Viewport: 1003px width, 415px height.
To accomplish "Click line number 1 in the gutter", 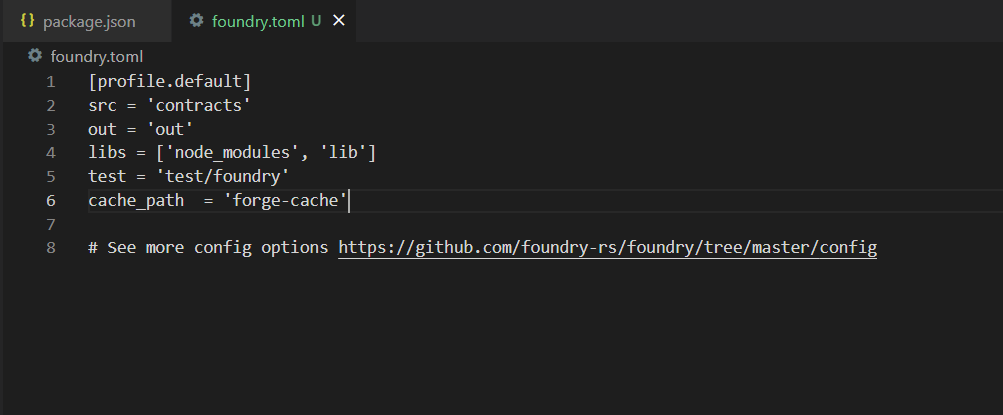I will click(x=51, y=82).
